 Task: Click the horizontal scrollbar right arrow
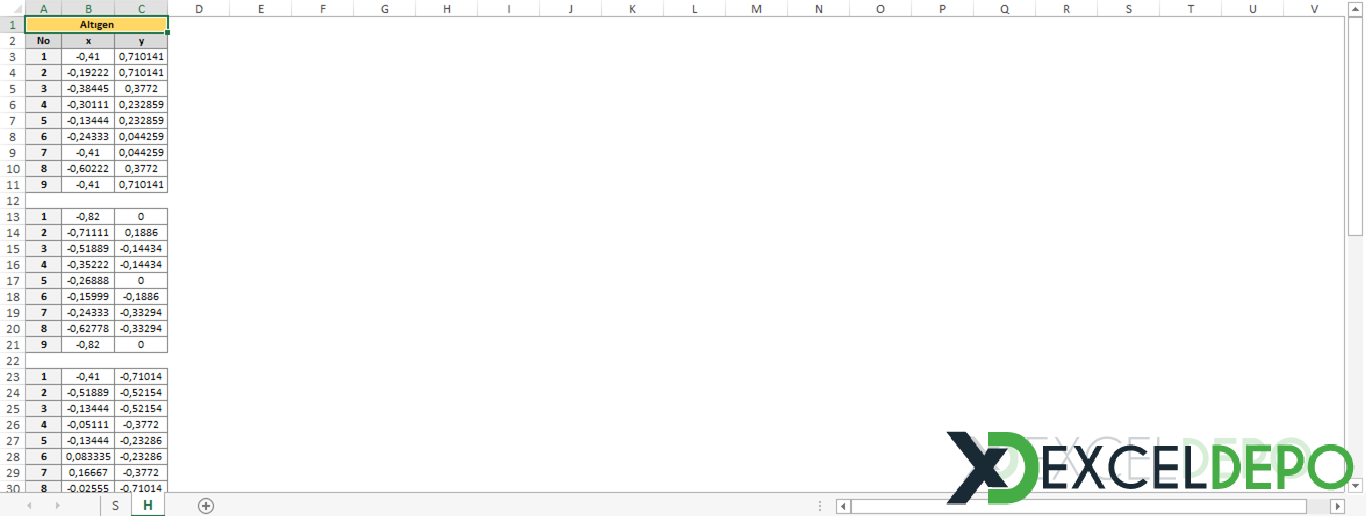tap(1339, 506)
